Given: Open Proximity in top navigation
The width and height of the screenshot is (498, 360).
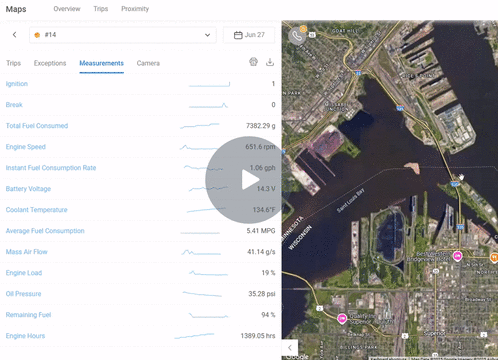Looking at the screenshot, I should (135, 9).
